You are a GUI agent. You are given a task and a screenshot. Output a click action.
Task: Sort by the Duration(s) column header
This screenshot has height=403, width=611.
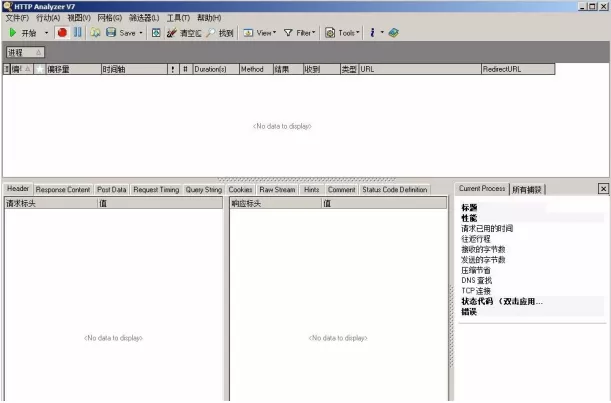(x=216, y=69)
